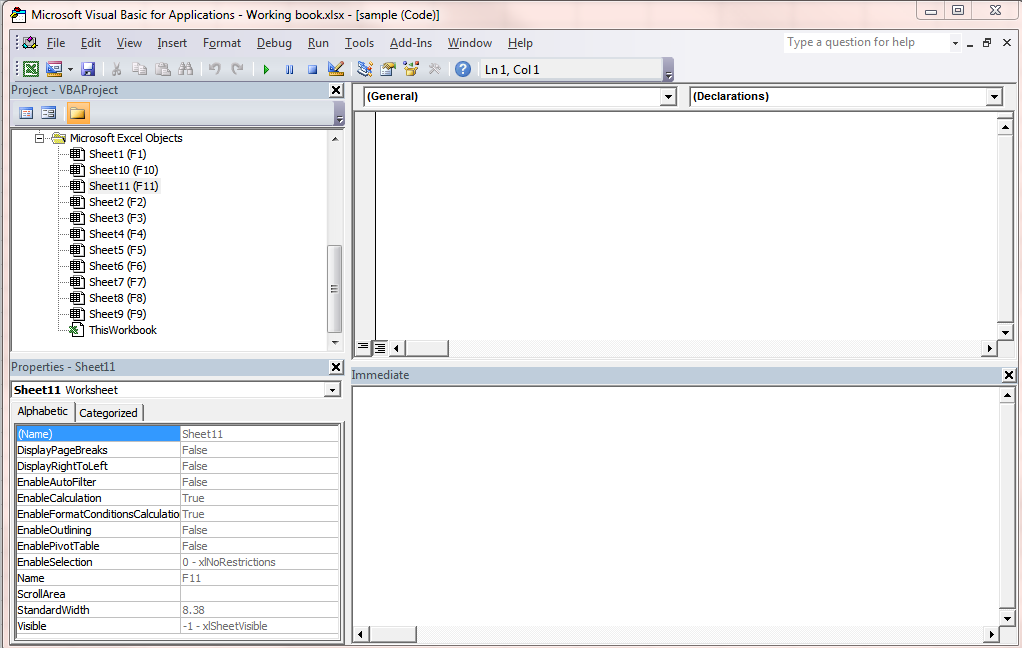Screen dimensions: 1022x648
Task: Open the View menu
Action: click(129, 43)
